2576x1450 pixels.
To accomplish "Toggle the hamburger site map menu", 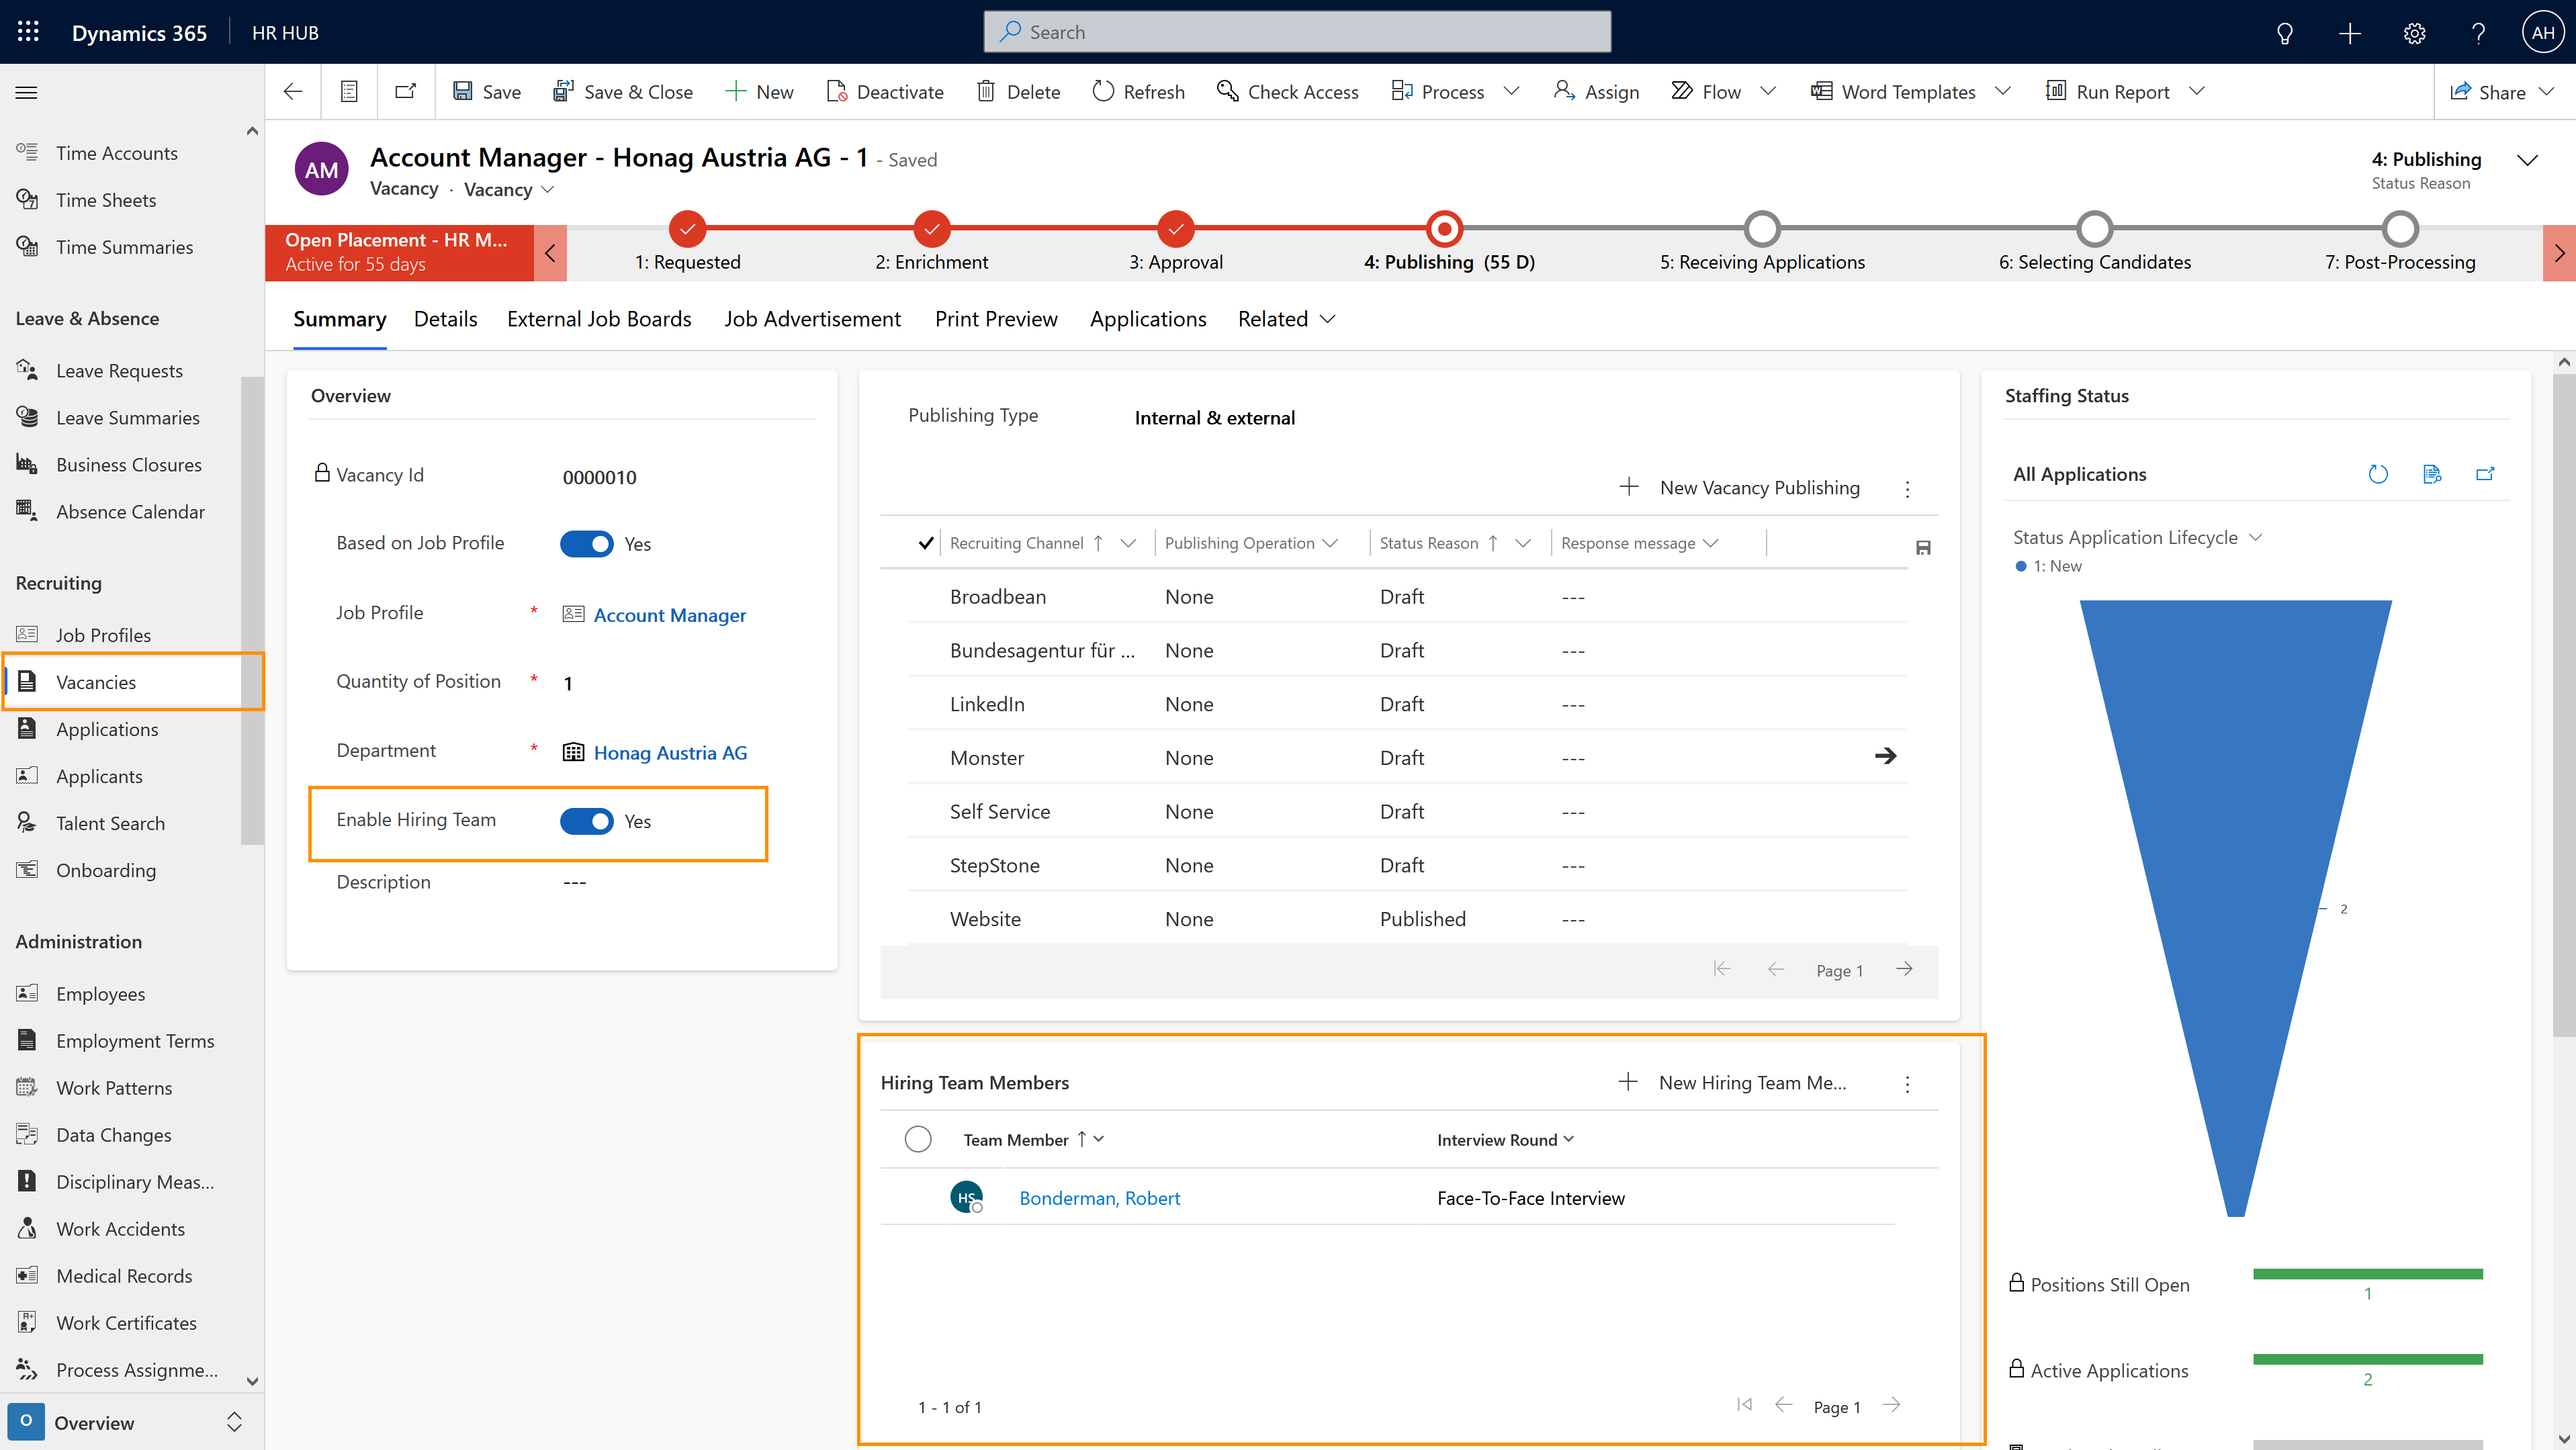I will 27,92.
